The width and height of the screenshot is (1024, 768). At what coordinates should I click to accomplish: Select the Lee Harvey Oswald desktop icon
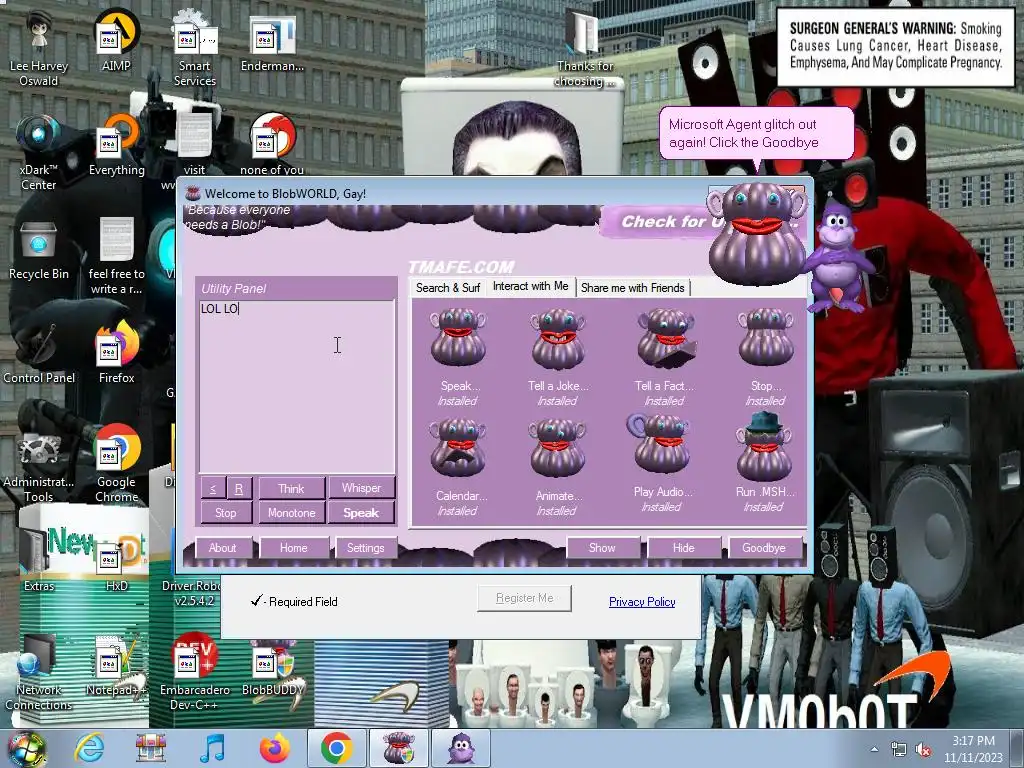point(39,49)
